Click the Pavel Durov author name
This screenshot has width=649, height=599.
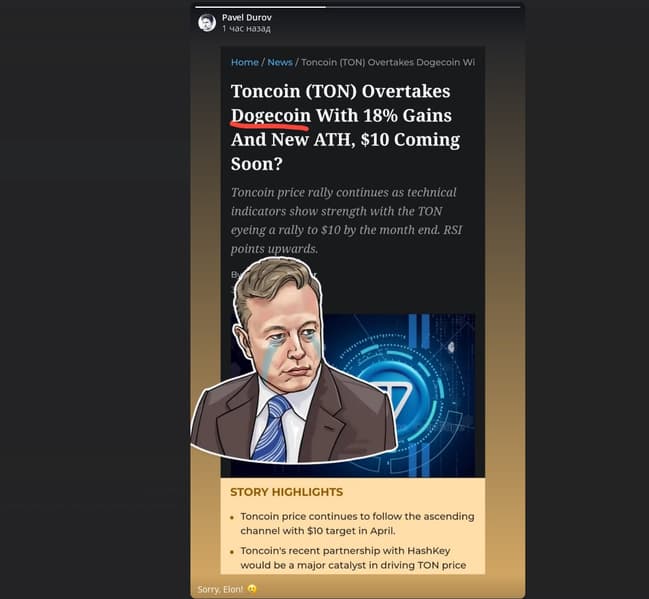(x=247, y=17)
